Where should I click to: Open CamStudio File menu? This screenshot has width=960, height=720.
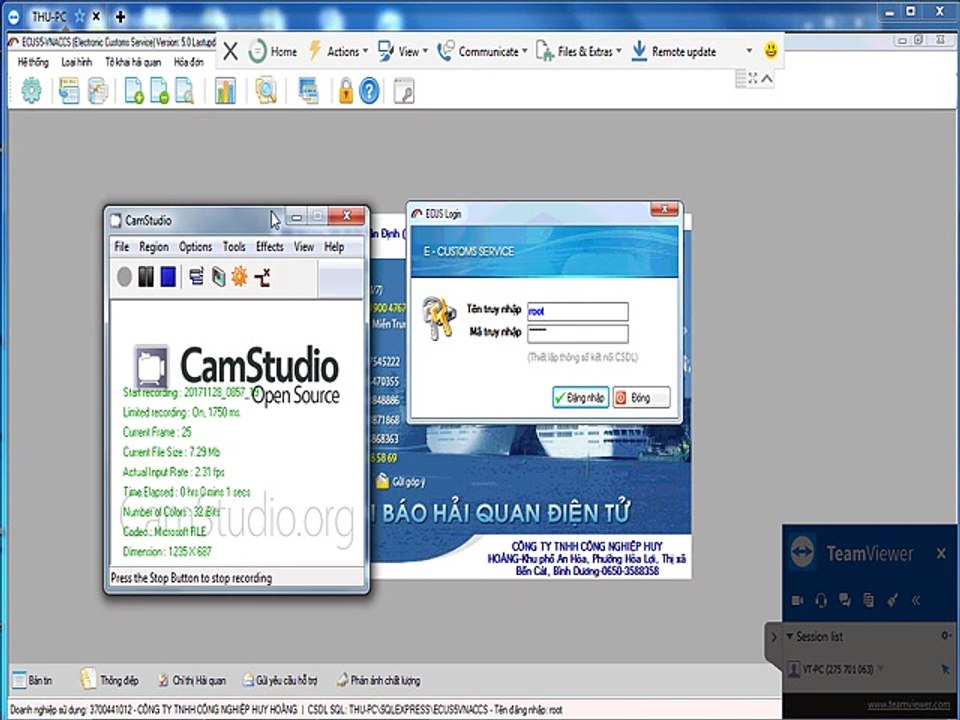point(121,247)
